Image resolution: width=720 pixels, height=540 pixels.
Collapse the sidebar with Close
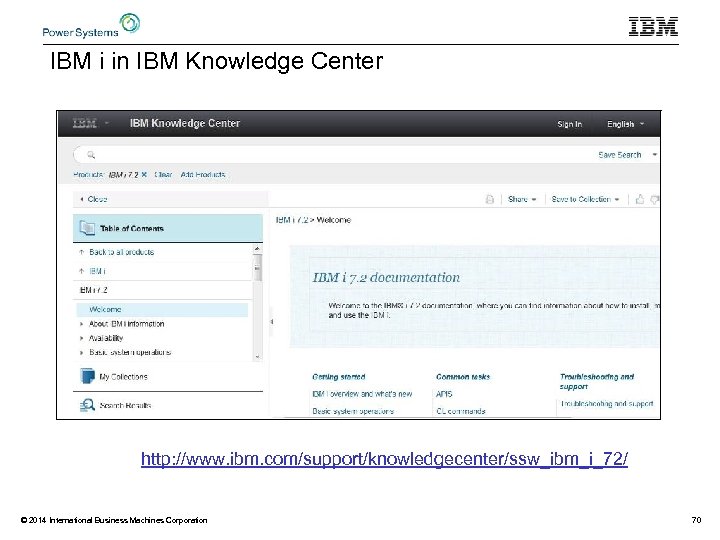94,199
